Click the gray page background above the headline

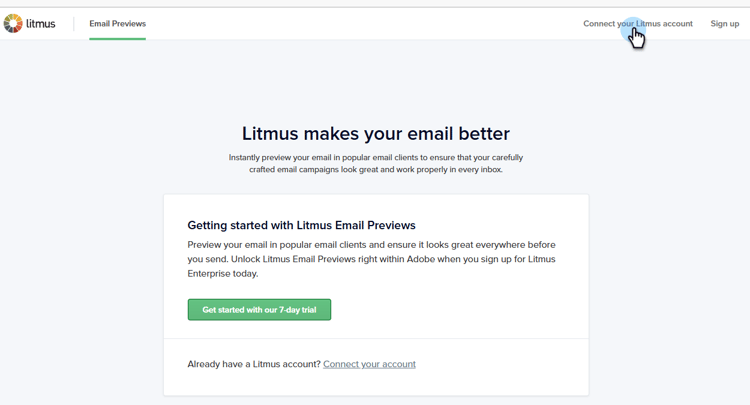375,79
